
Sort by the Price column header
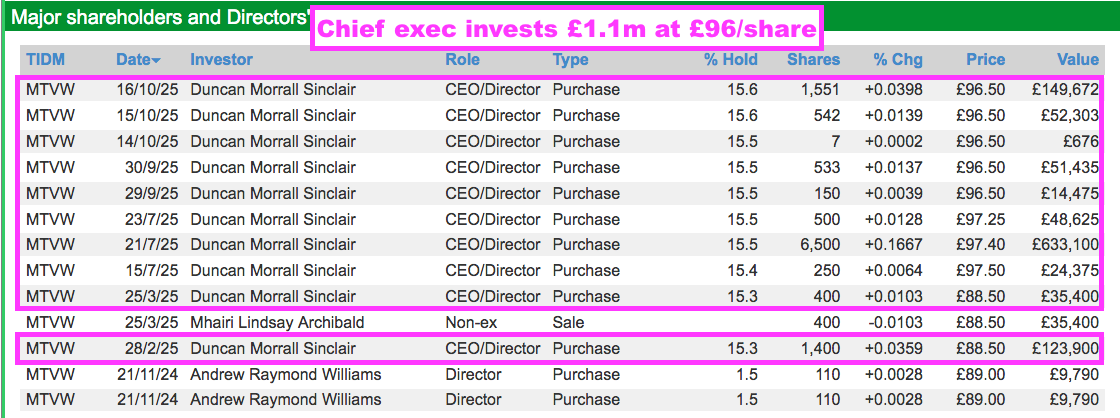(x=985, y=60)
